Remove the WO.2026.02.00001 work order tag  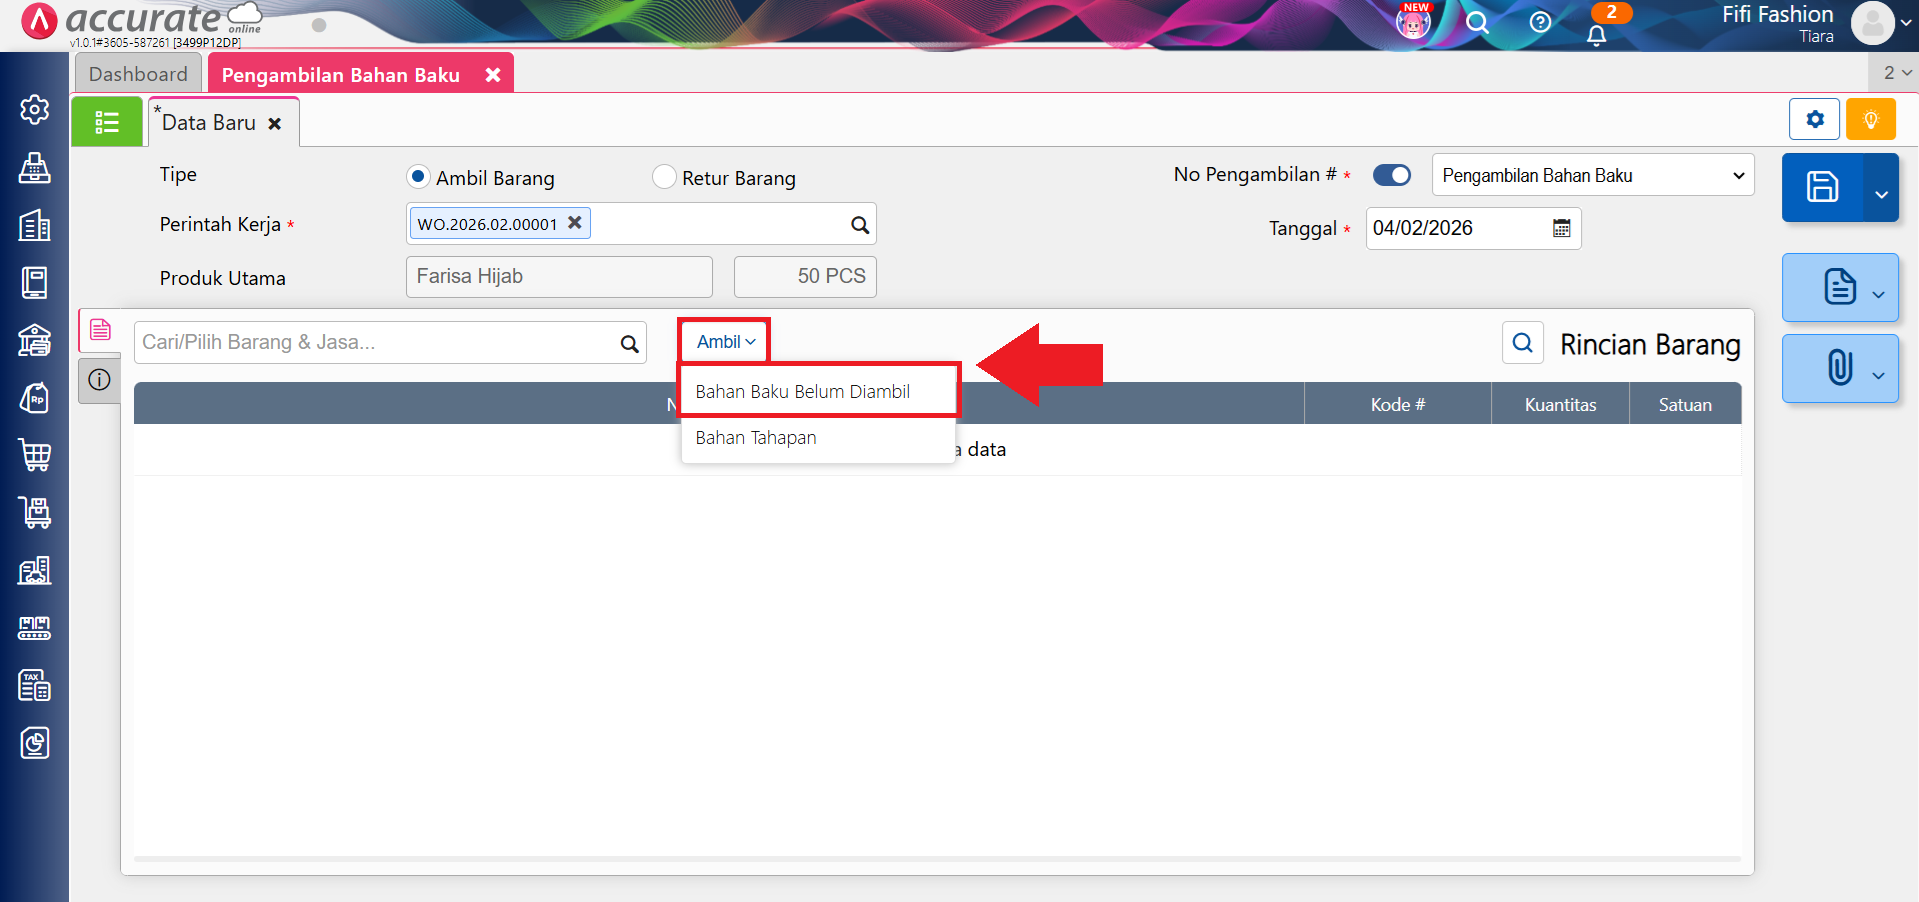pyautogui.click(x=575, y=223)
